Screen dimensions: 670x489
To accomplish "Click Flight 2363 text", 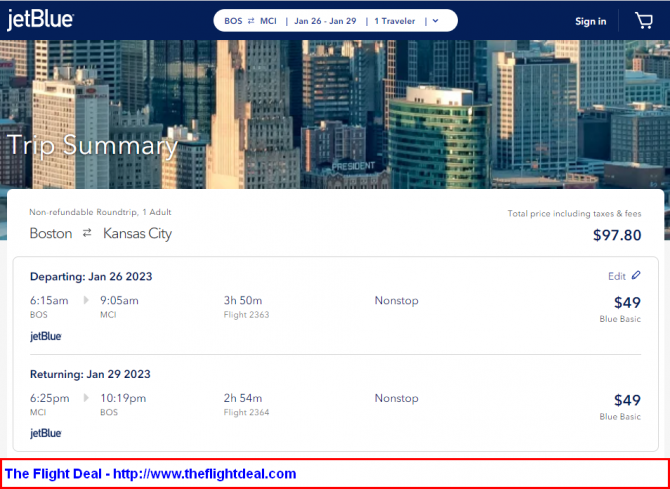I will tap(247, 315).
